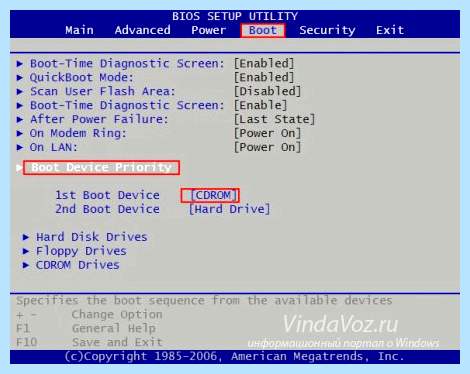Open the Power tab
The height and width of the screenshot is (374, 470).
coord(208,30)
